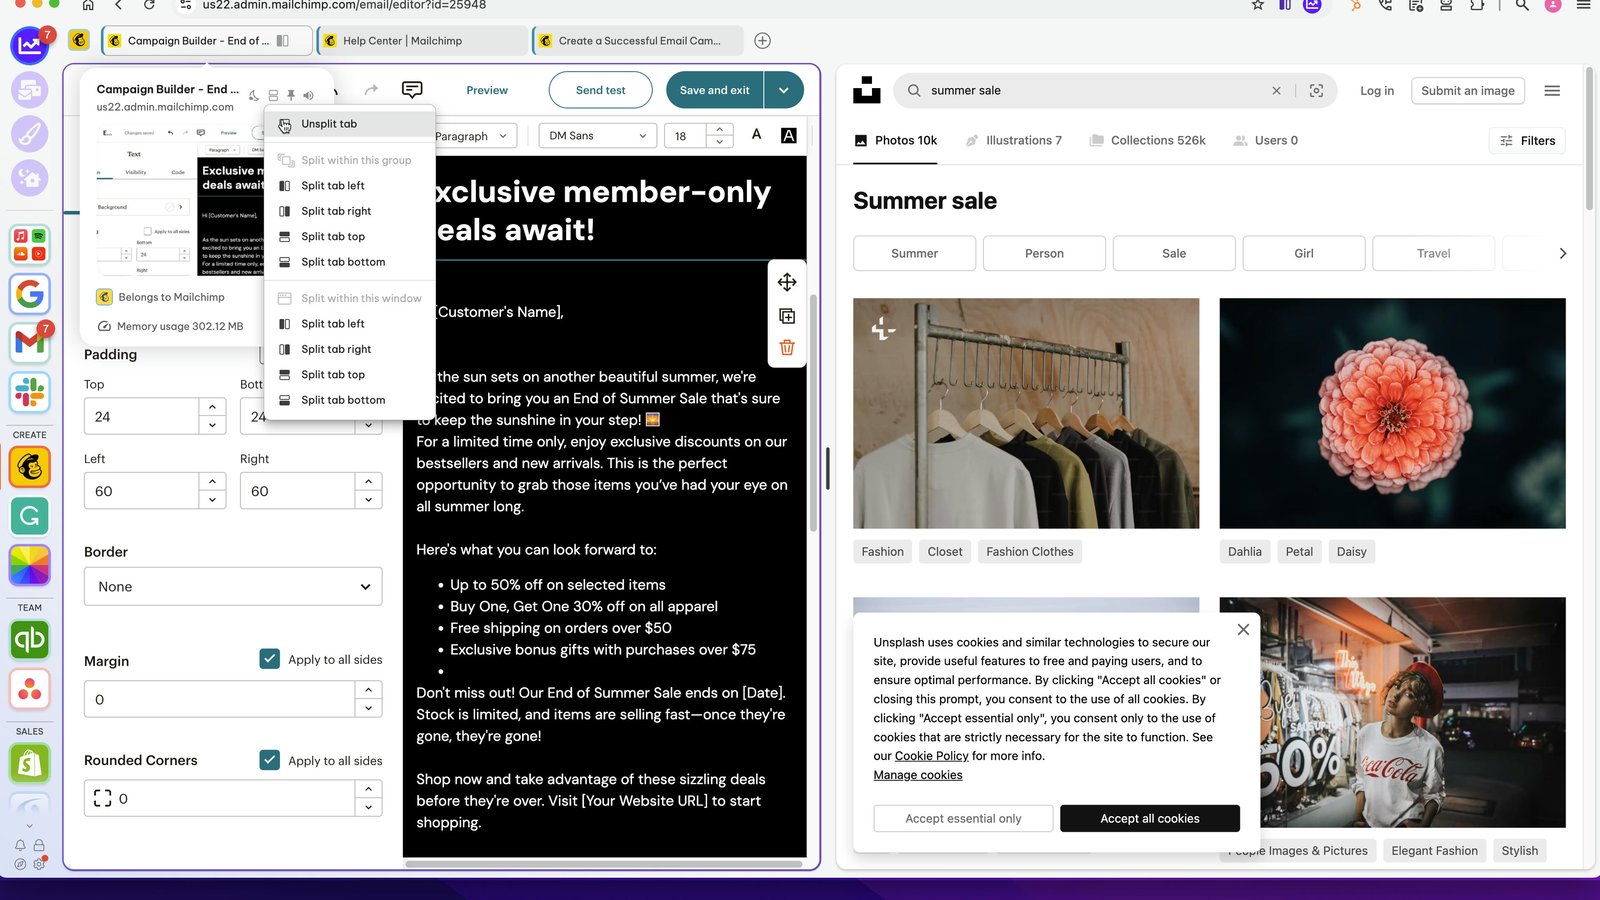Open Gmail app in sidebar
The image size is (1600, 900).
(x=30, y=342)
